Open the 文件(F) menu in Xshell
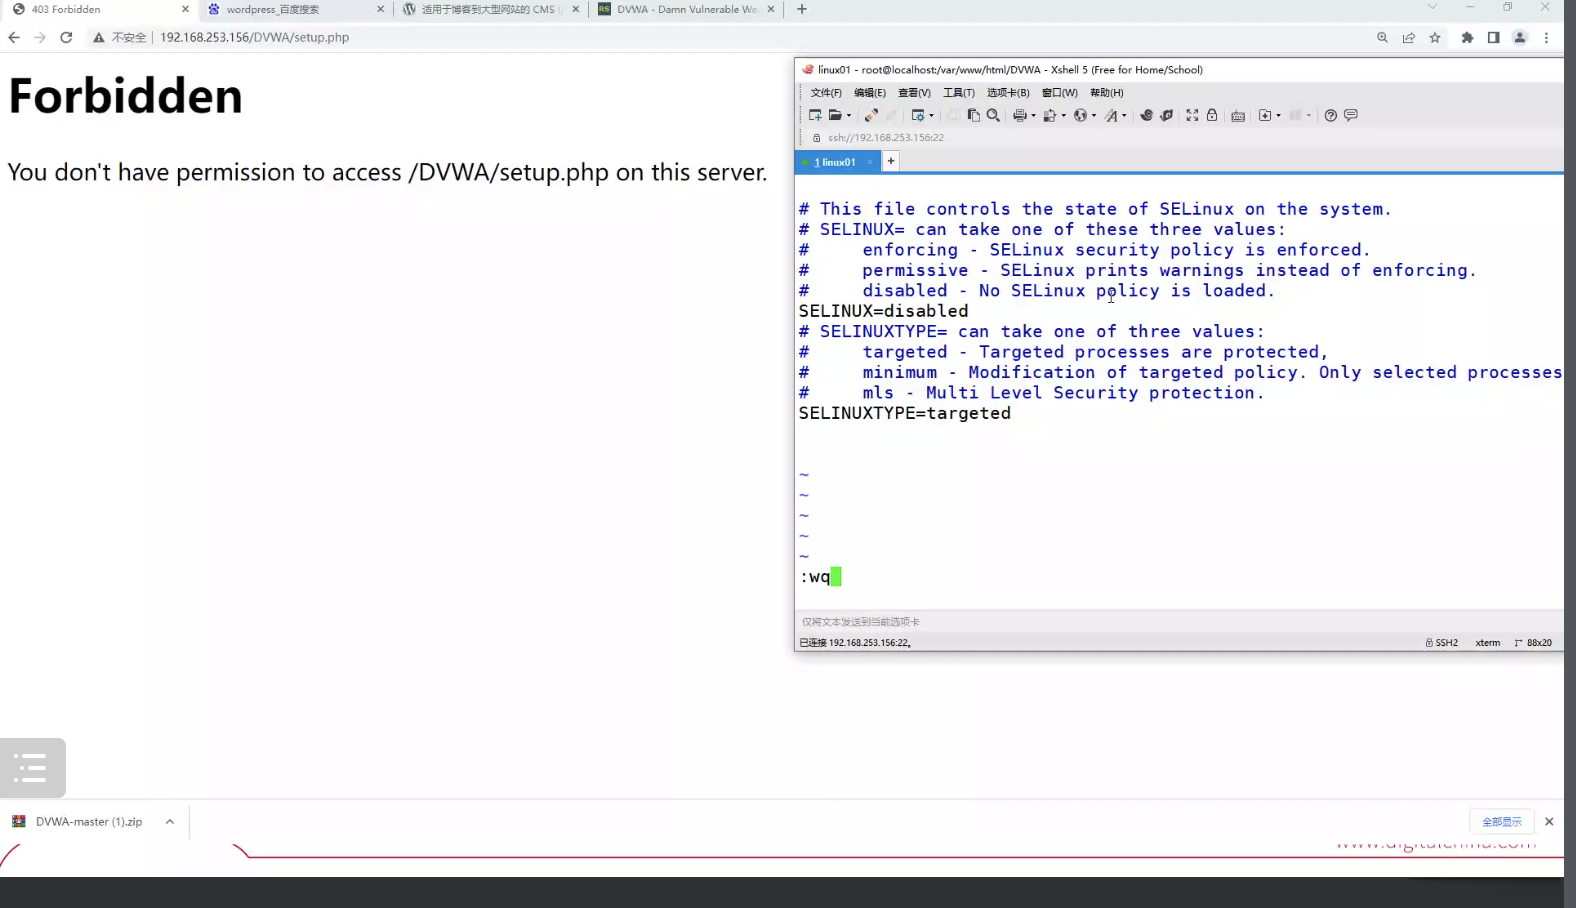The width and height of the screenshot is (1576, 908). pyautogui.click(x=826, y=93)
